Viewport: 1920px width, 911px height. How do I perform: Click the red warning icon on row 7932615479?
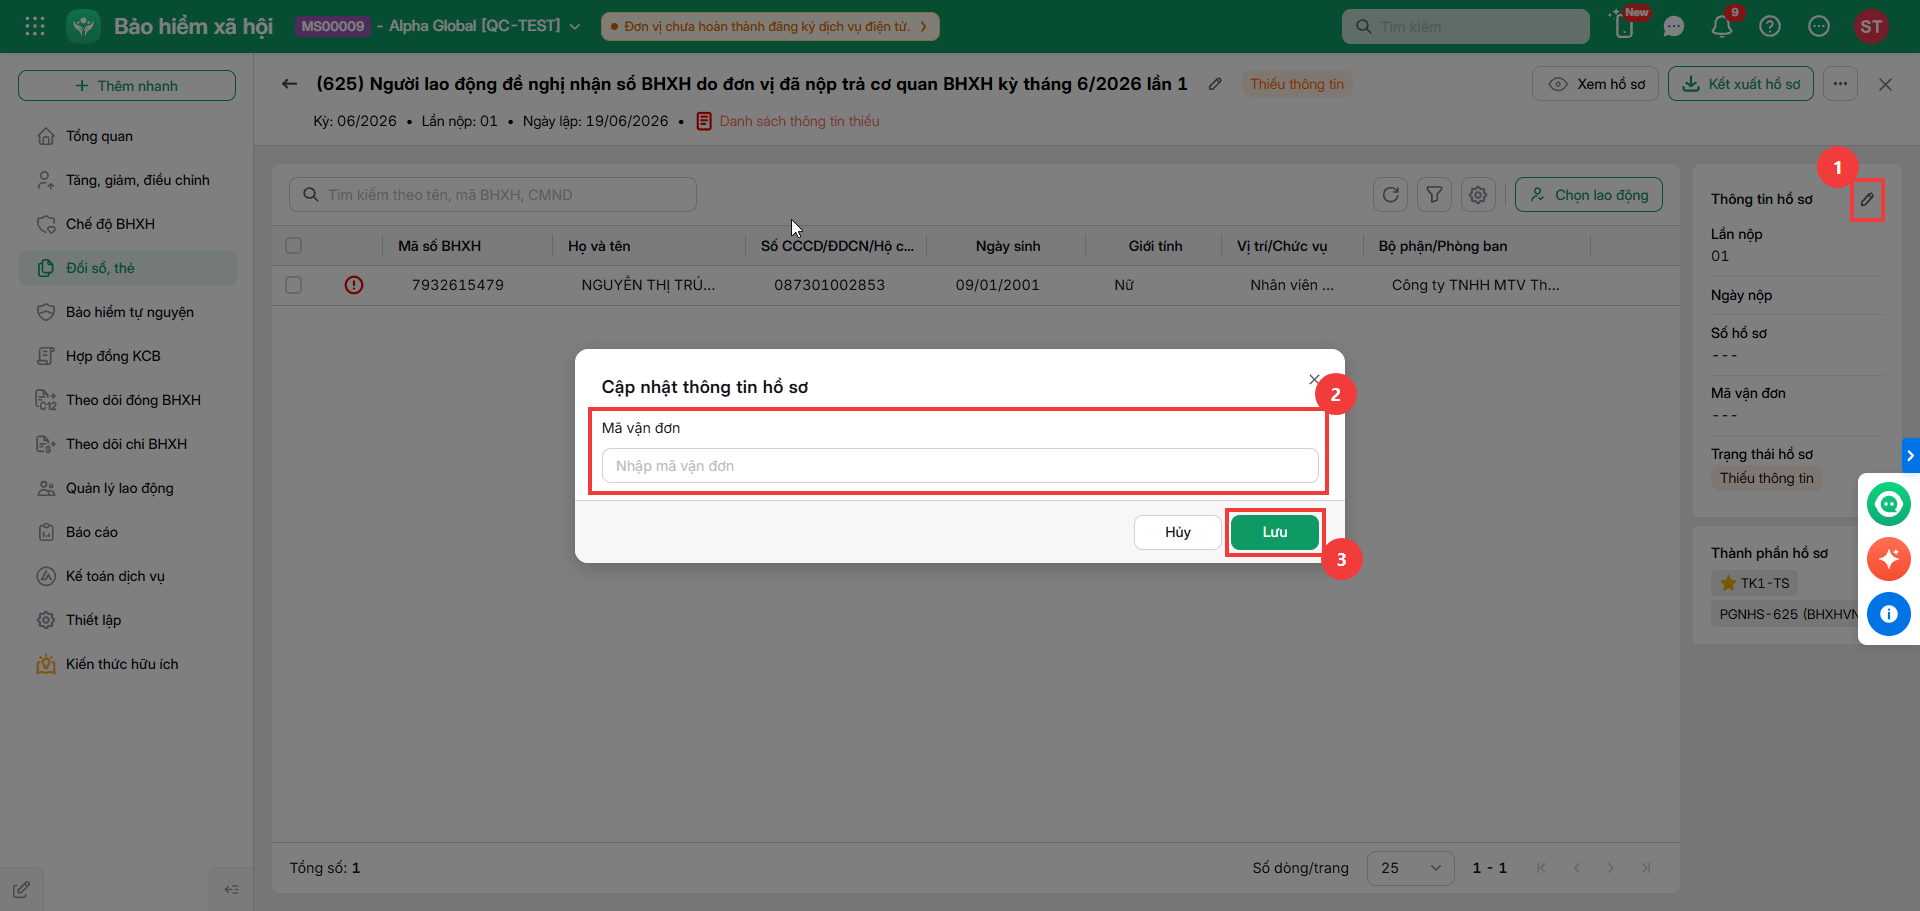click(x=354, y=285)
